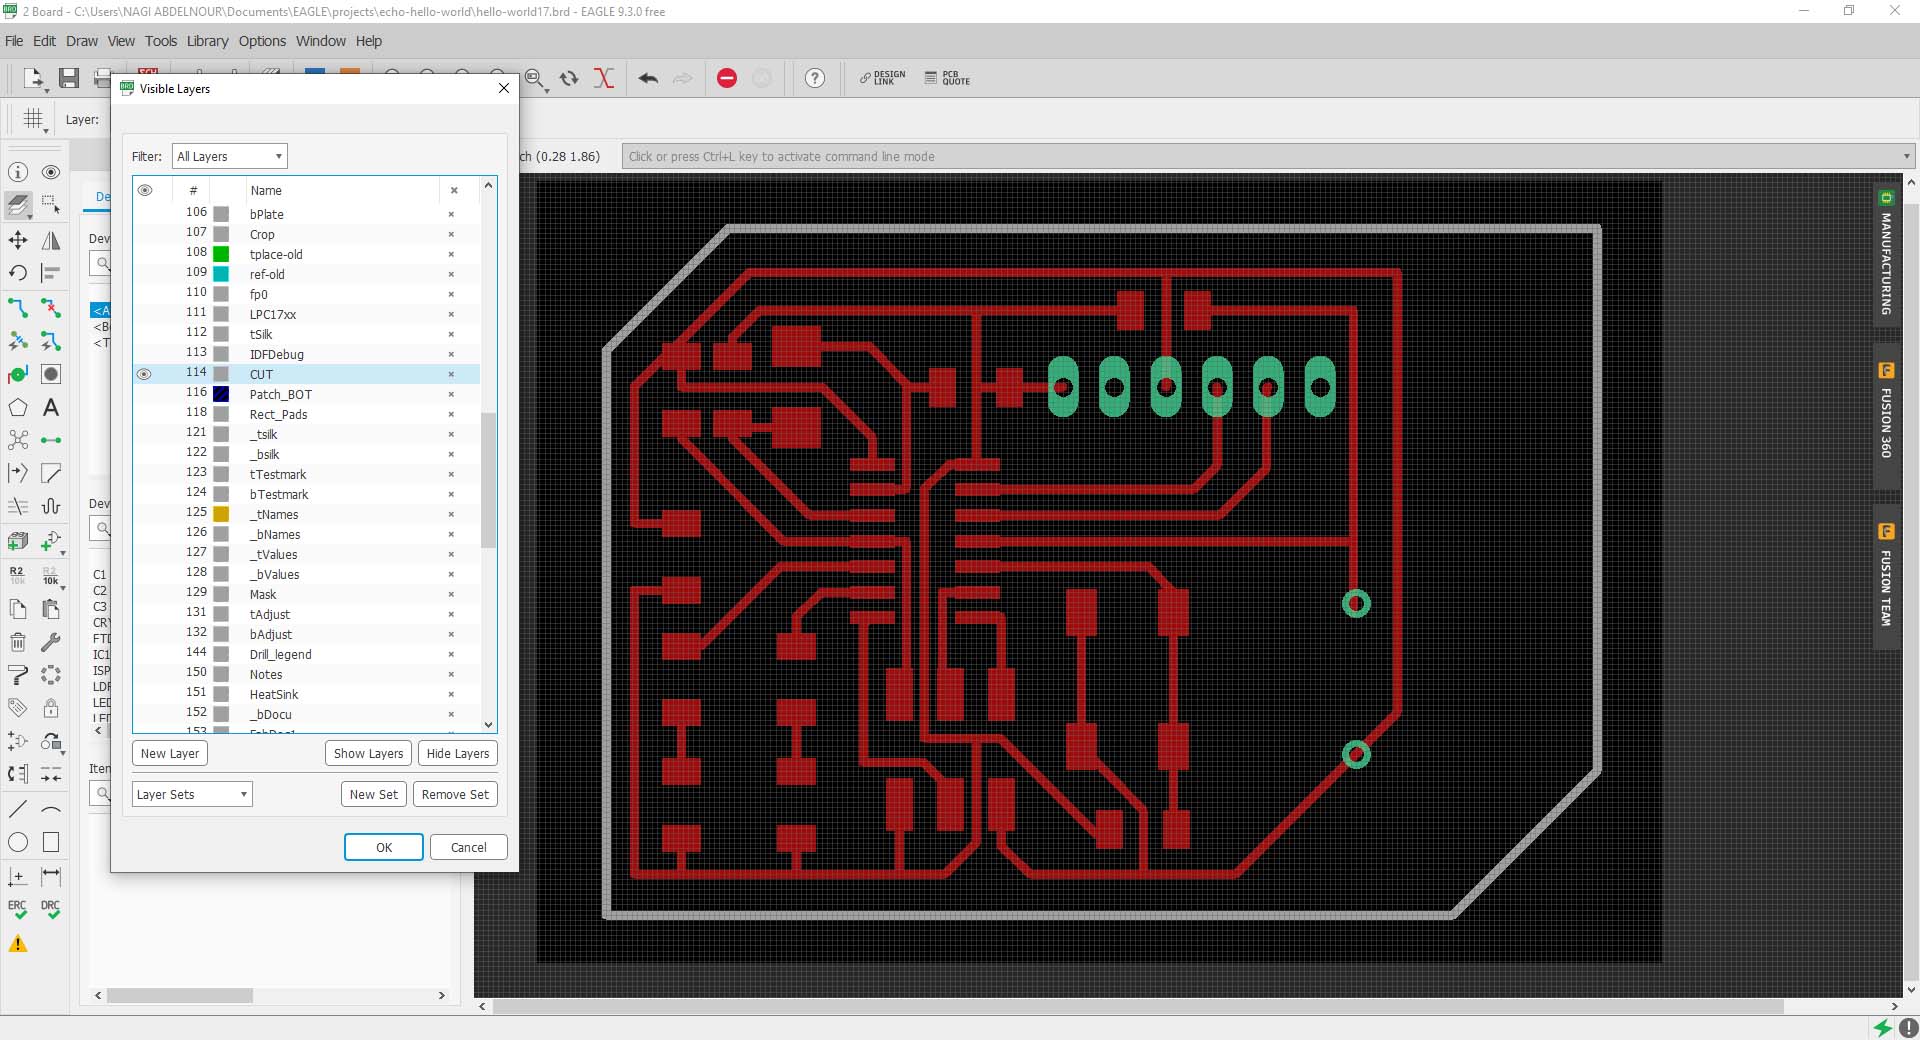Image resolution: width=1920 pixels, height=1040 pixels.
Task: Select the Rectangle draw tool
Action: tap(51, 842)
